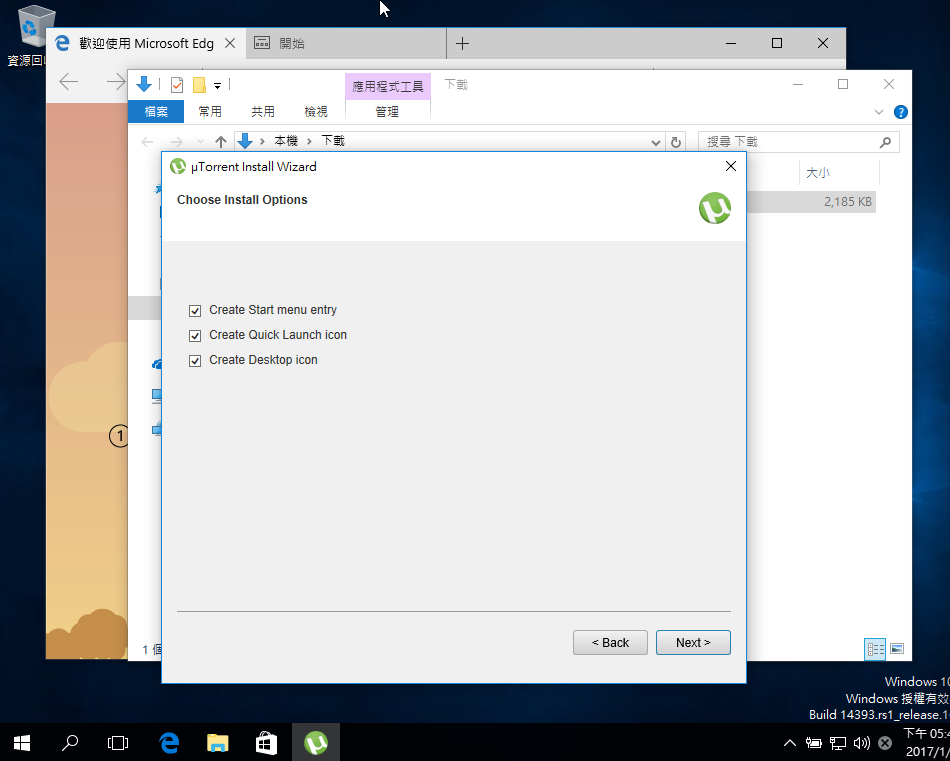Click Explorer back navigation arrow
The image size is (950, 761).
coord(147,142)
